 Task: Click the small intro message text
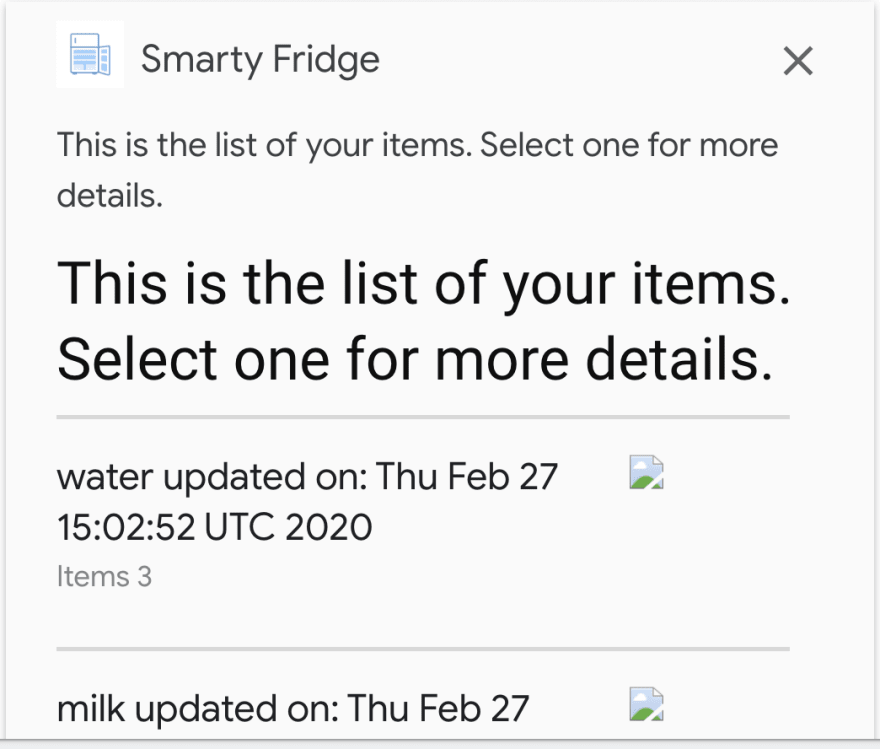point(418,170)
